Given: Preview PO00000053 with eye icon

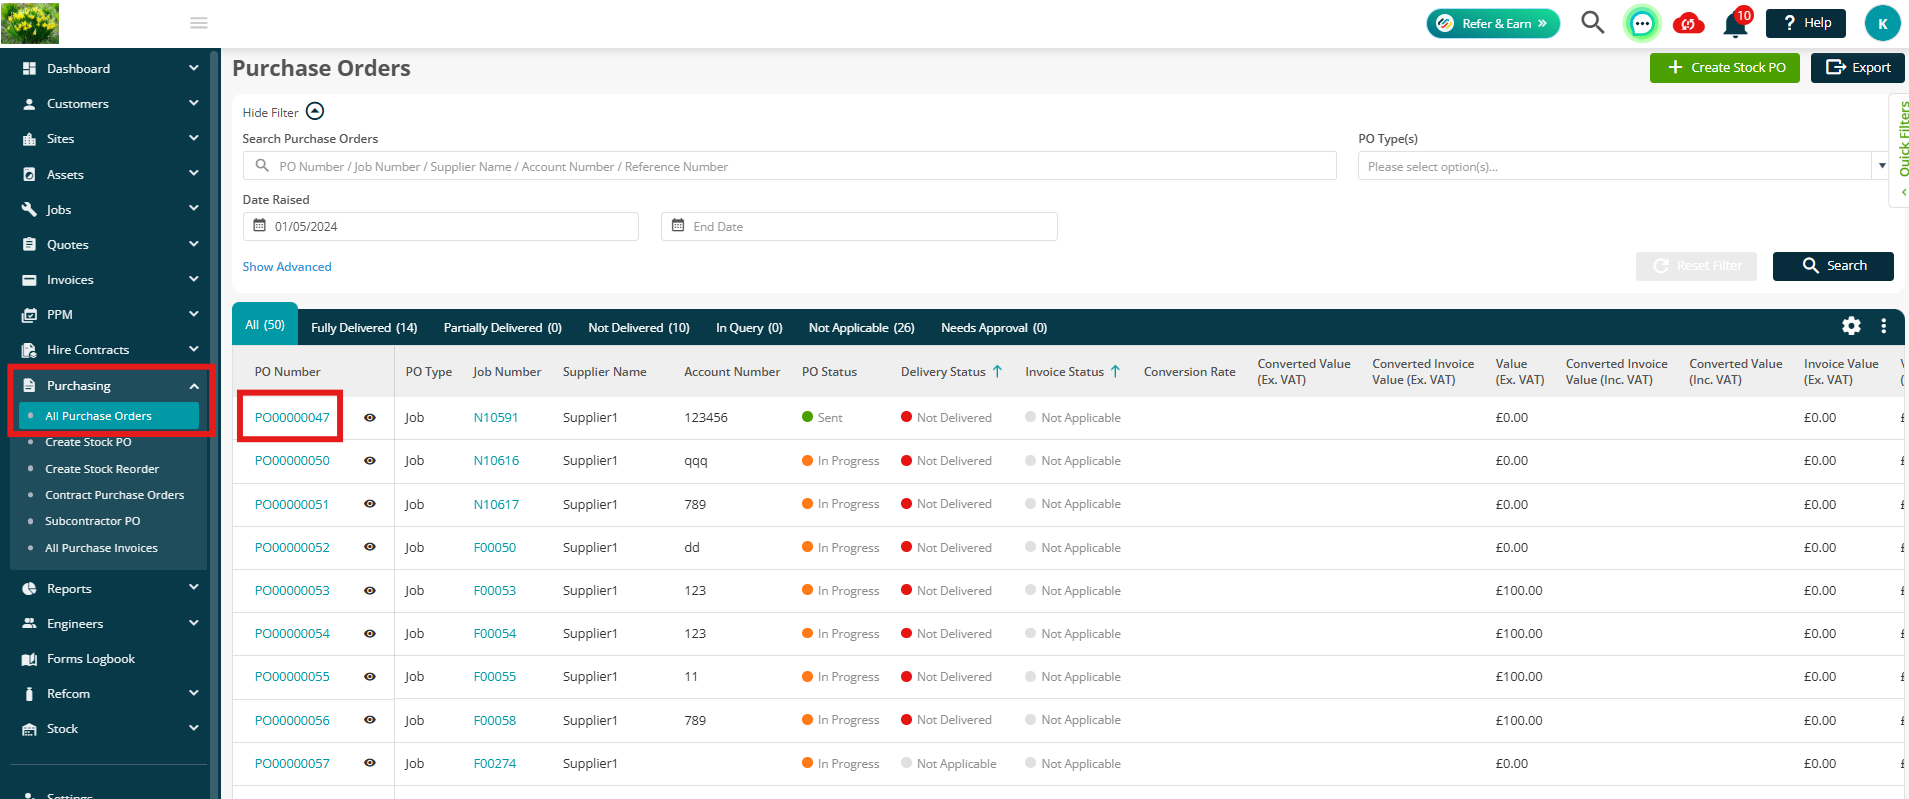Looking at the screenshot, I should (x=370, y=591).
